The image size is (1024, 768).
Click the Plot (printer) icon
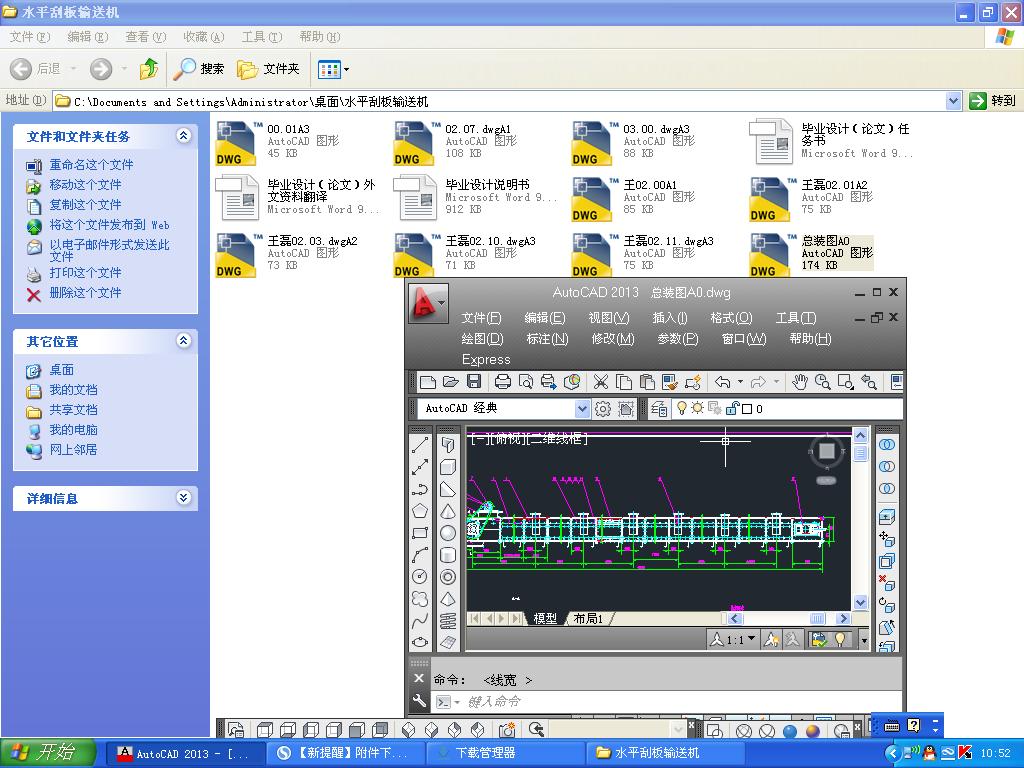503,382
